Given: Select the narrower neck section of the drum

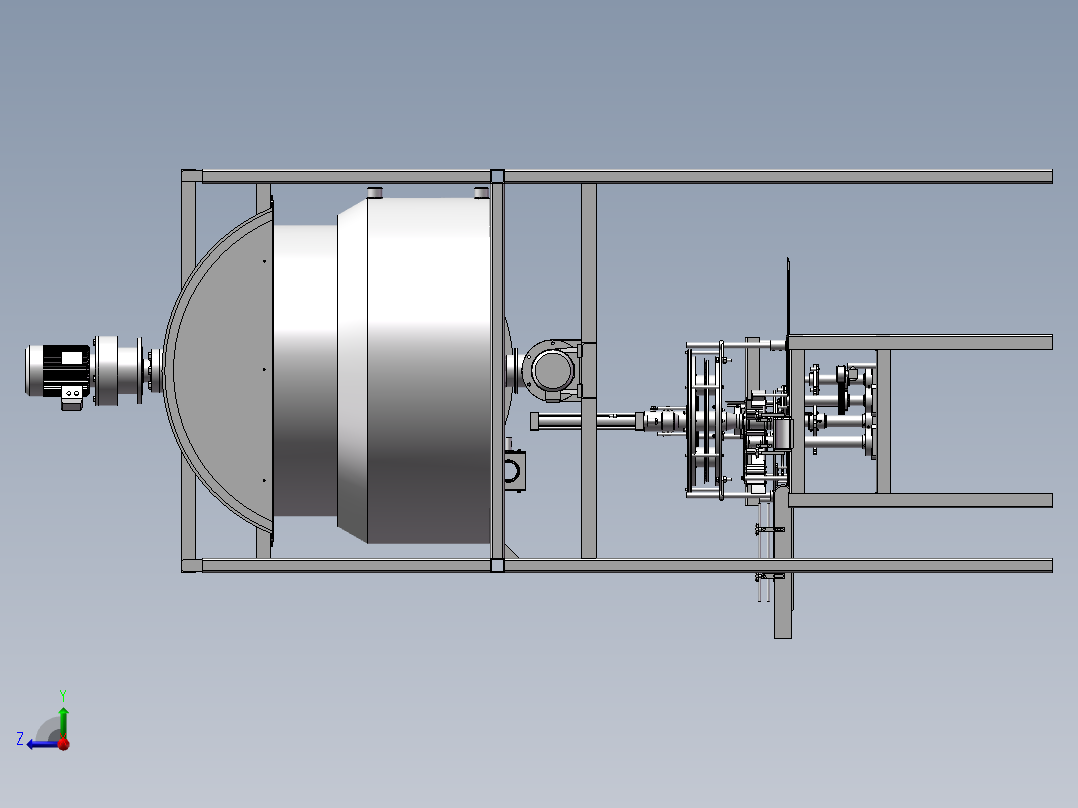Looking at the screenshot, I should coord(305,371).
